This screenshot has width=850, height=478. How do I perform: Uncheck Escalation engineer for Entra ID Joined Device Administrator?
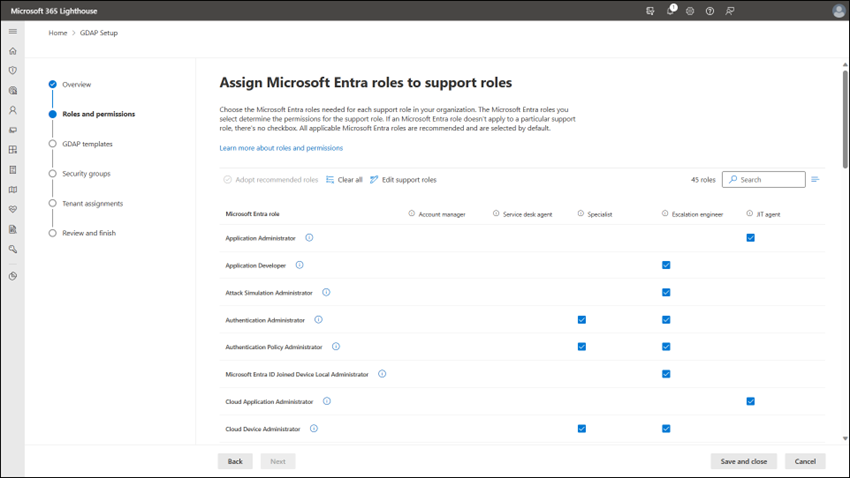(x=666, y=374)
